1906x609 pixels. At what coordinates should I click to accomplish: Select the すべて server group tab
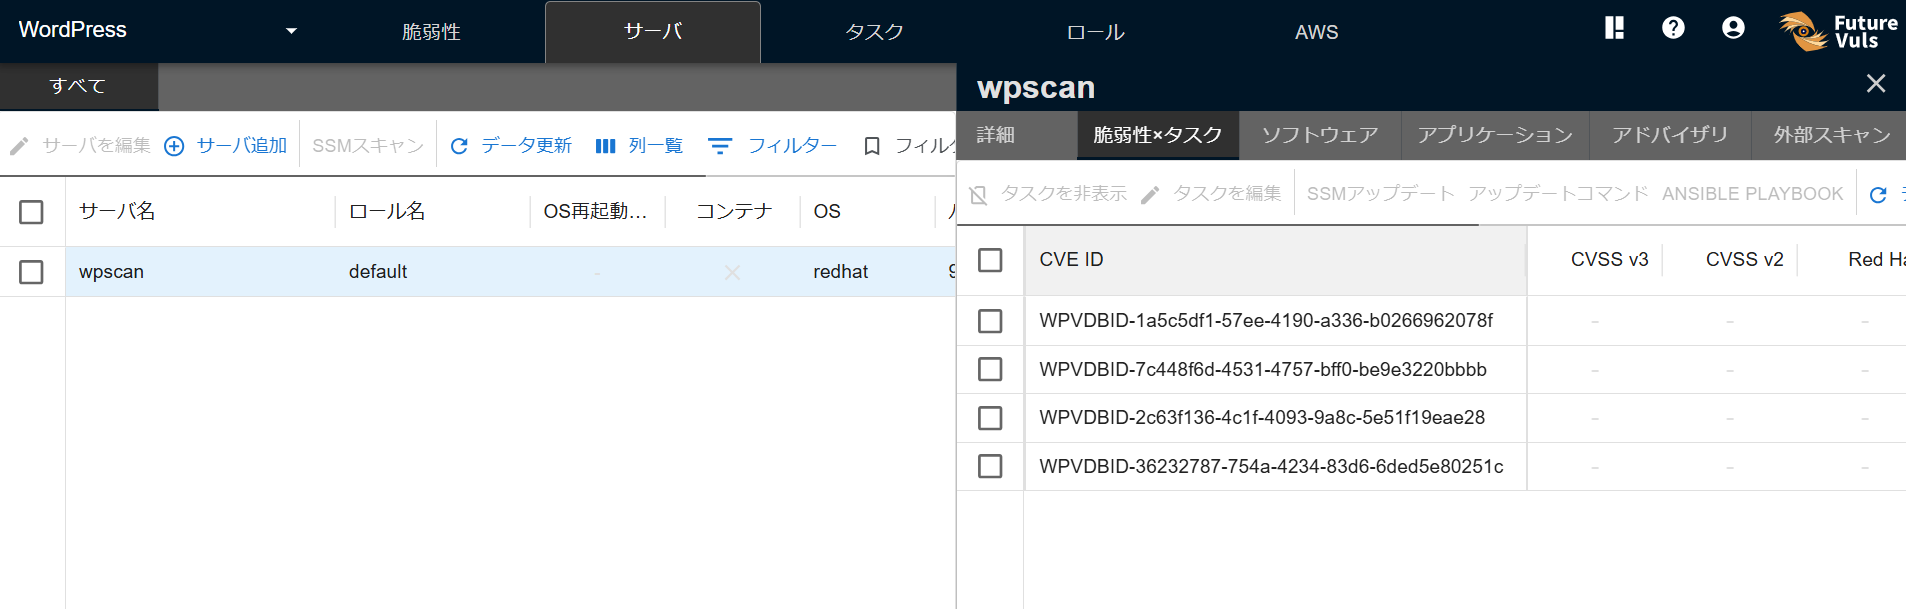(78, 86)
